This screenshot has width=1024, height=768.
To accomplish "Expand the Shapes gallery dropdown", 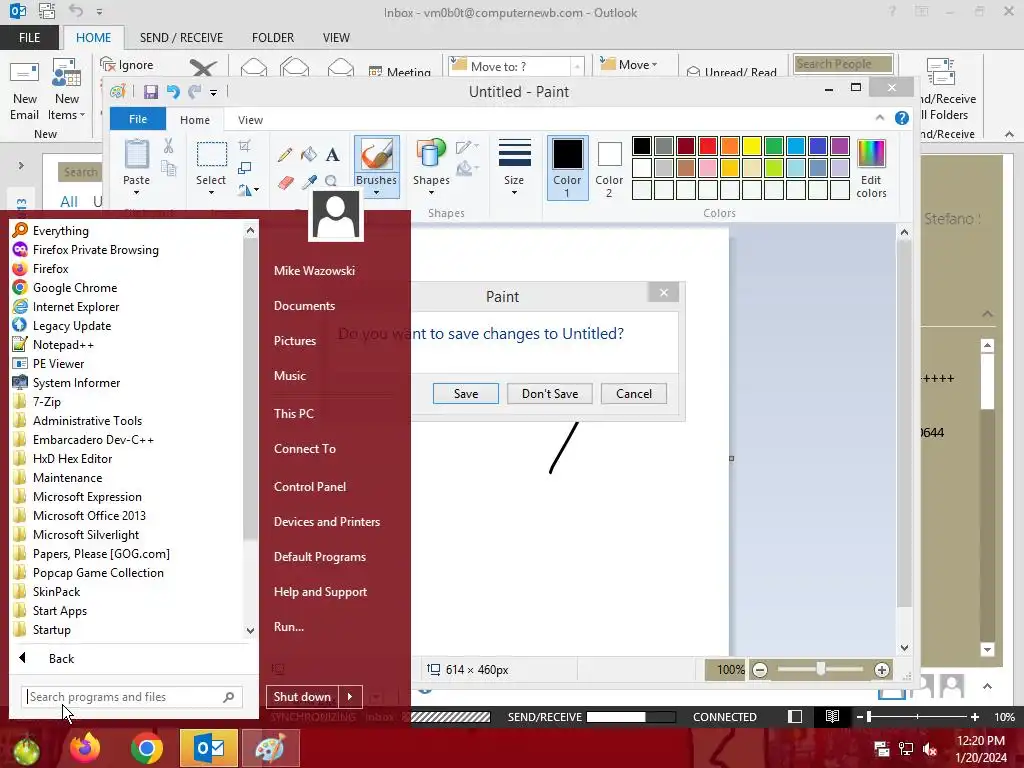I will pos(431,193).
